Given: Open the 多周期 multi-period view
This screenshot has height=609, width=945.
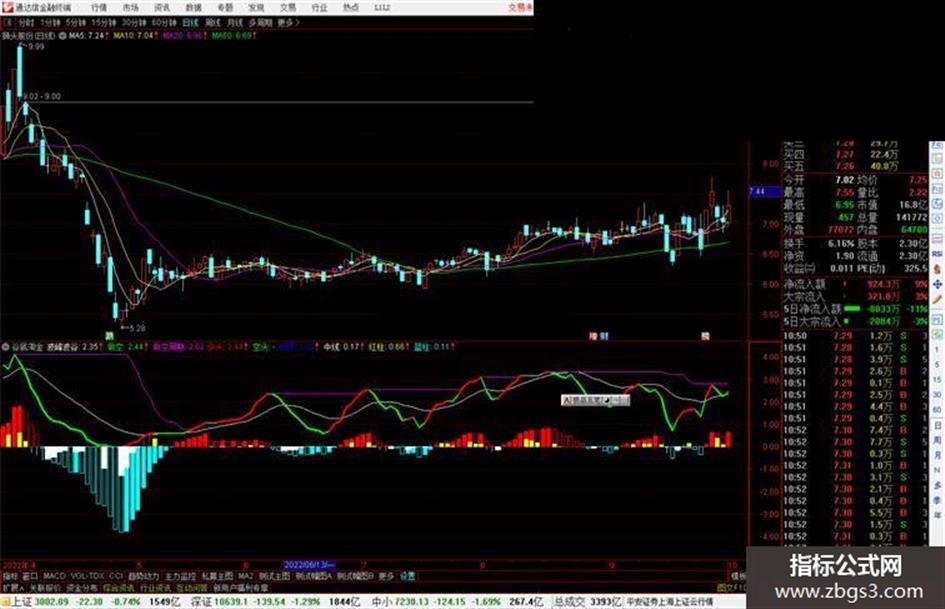Looking at the screenshot, I should (x=260, y=23).
